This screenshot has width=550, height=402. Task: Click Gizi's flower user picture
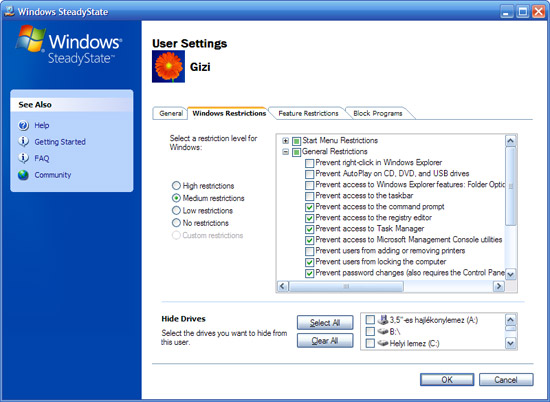point(168,66)
